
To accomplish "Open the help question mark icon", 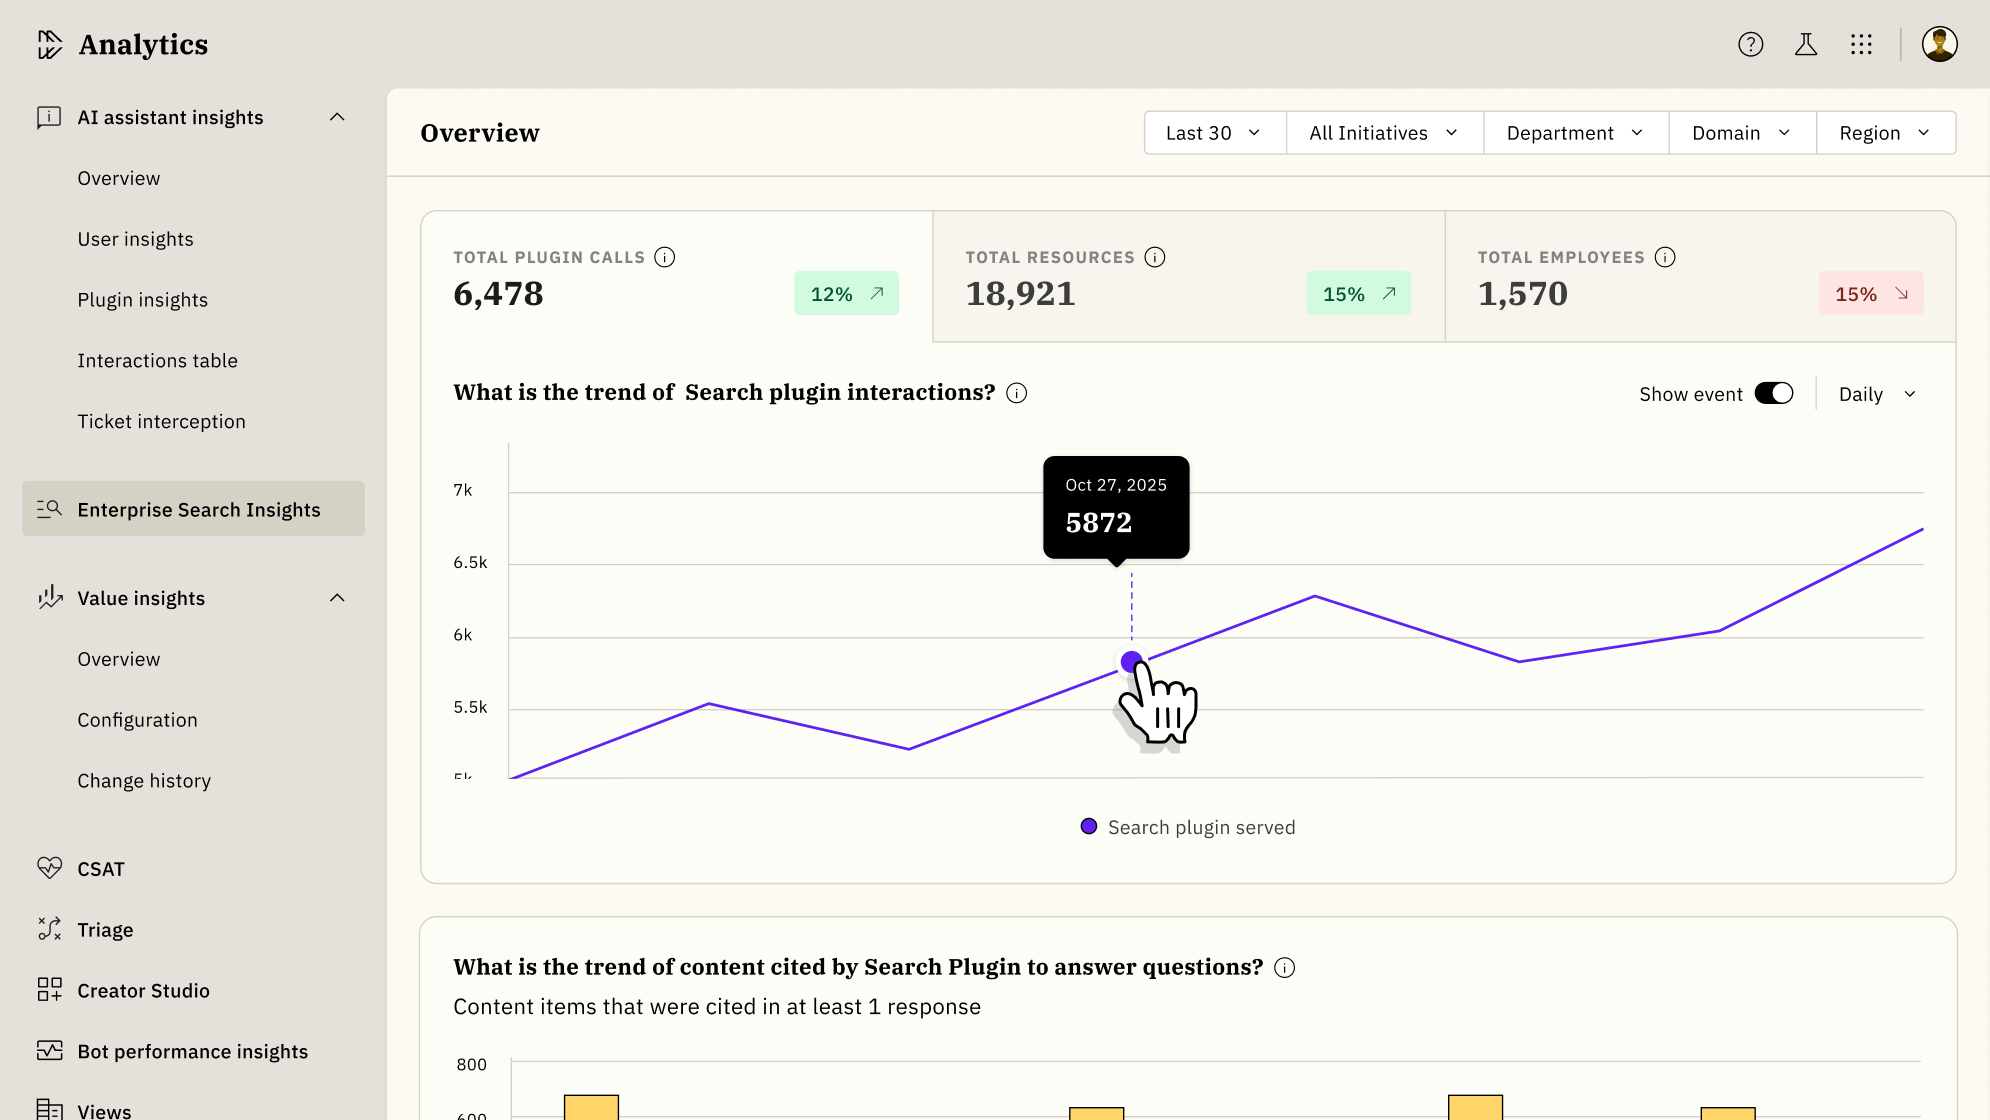I will pos(1750,44).
